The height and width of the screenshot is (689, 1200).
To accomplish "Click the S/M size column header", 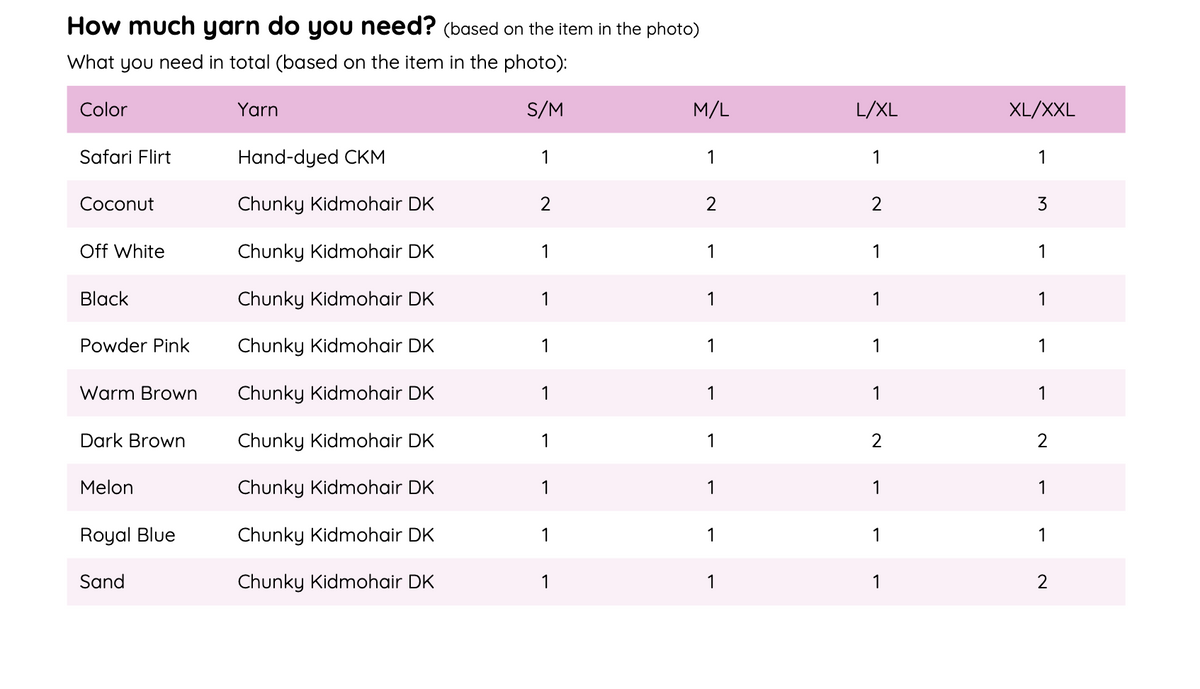I will [x=545, y=110].
